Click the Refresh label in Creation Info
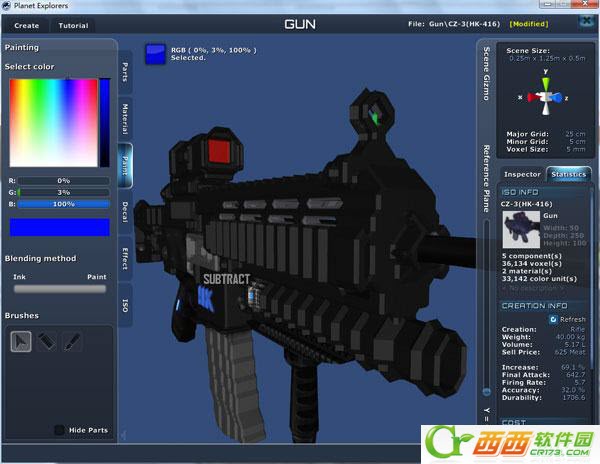 click(572, 319)
